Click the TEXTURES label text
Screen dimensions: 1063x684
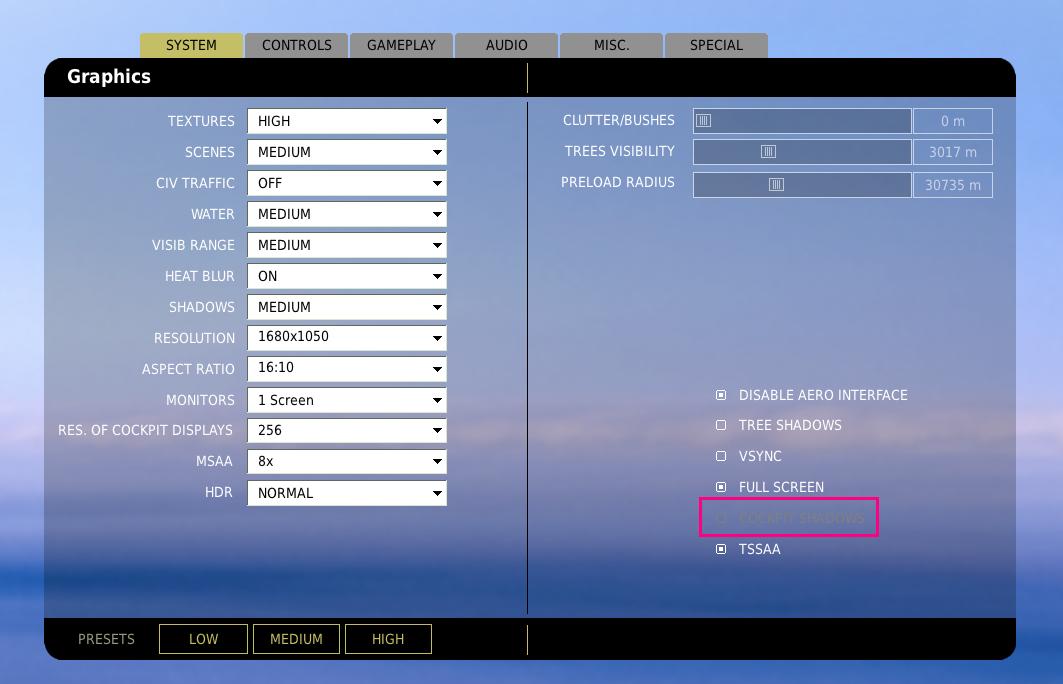201,121
